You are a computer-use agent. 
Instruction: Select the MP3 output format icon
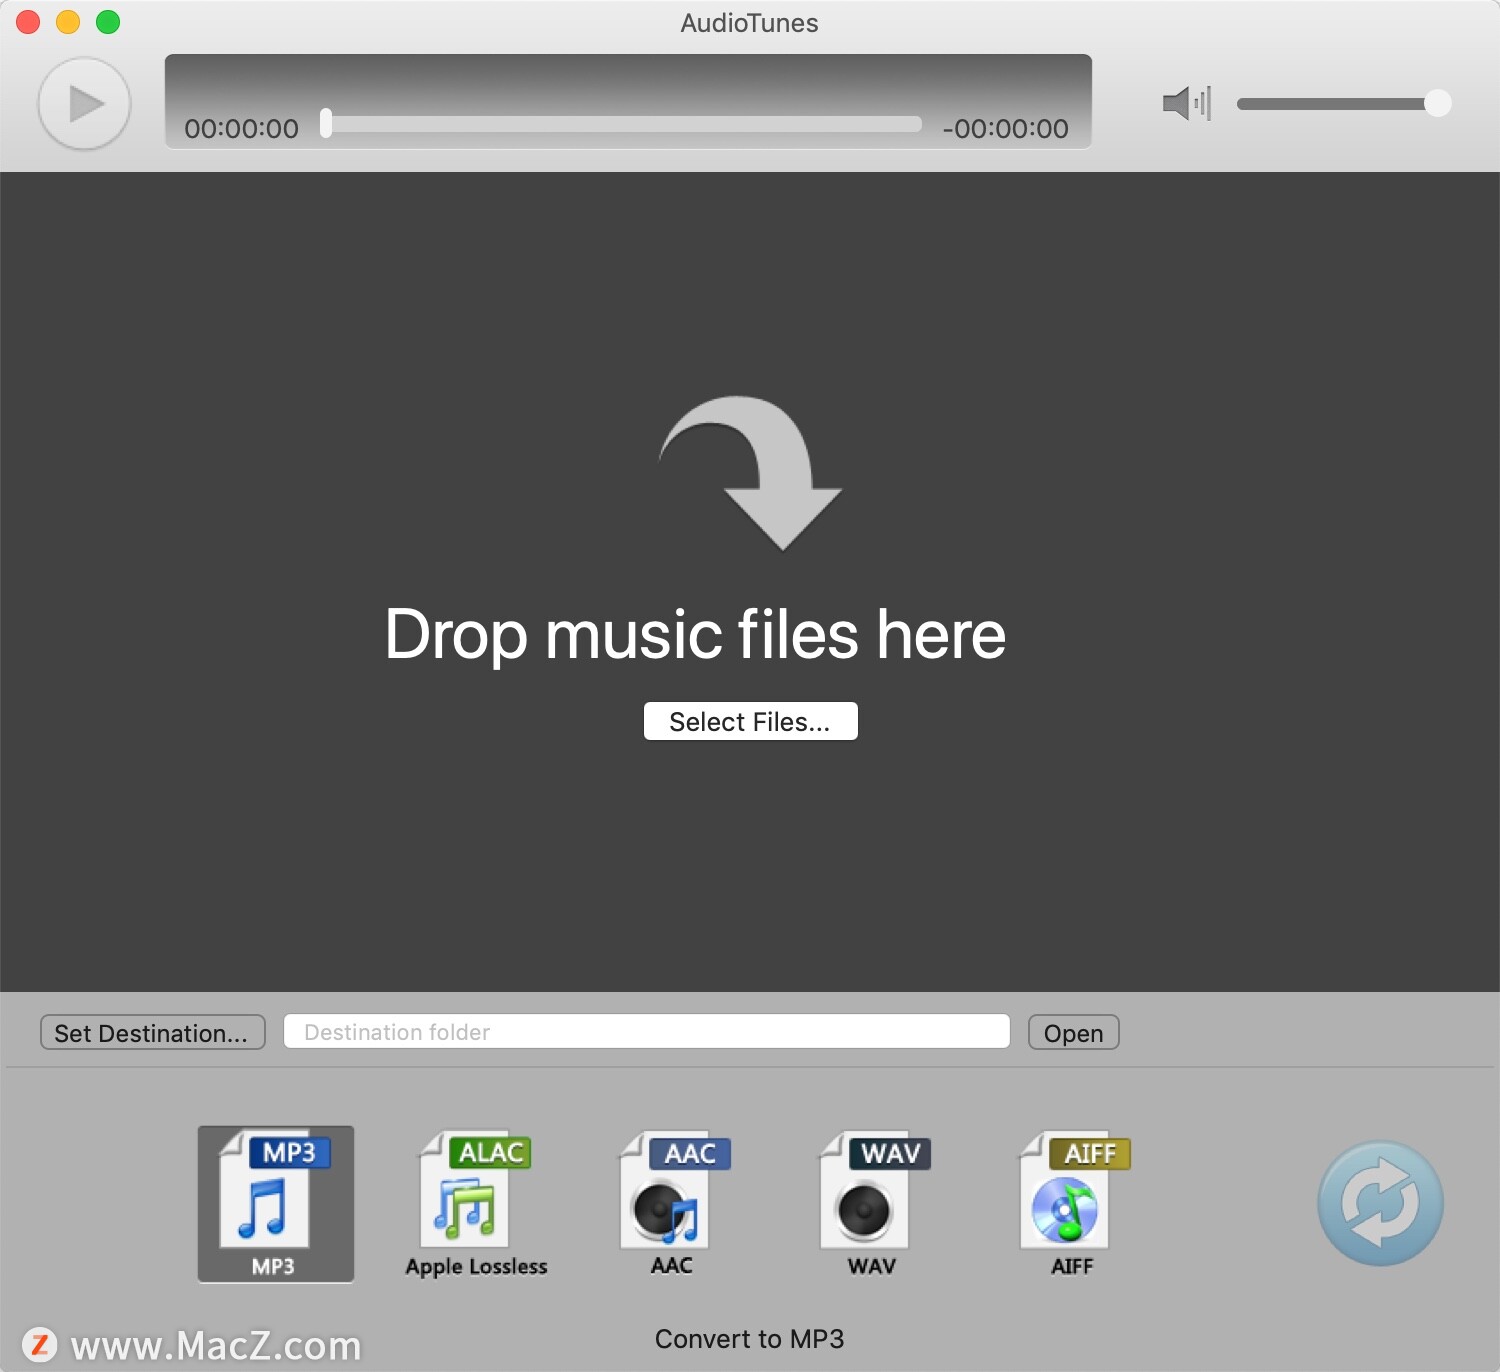(x=275, y=1203)
